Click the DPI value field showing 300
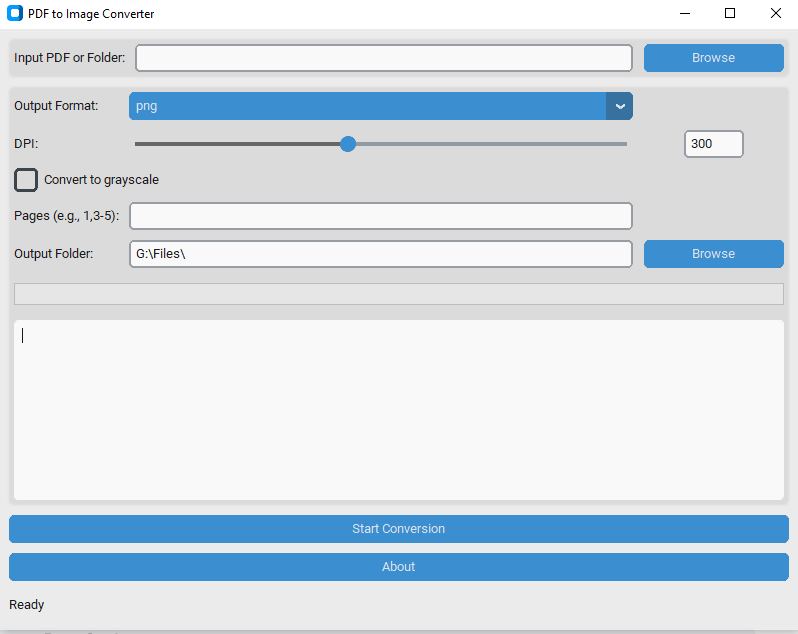The height and width of the screenshot is (634, 798). [714, 144]
